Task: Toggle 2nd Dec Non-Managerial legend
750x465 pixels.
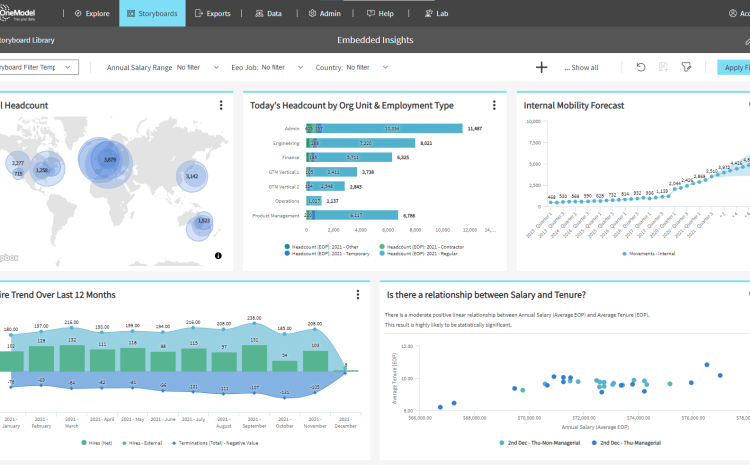Action: click(x=540, y=443)
